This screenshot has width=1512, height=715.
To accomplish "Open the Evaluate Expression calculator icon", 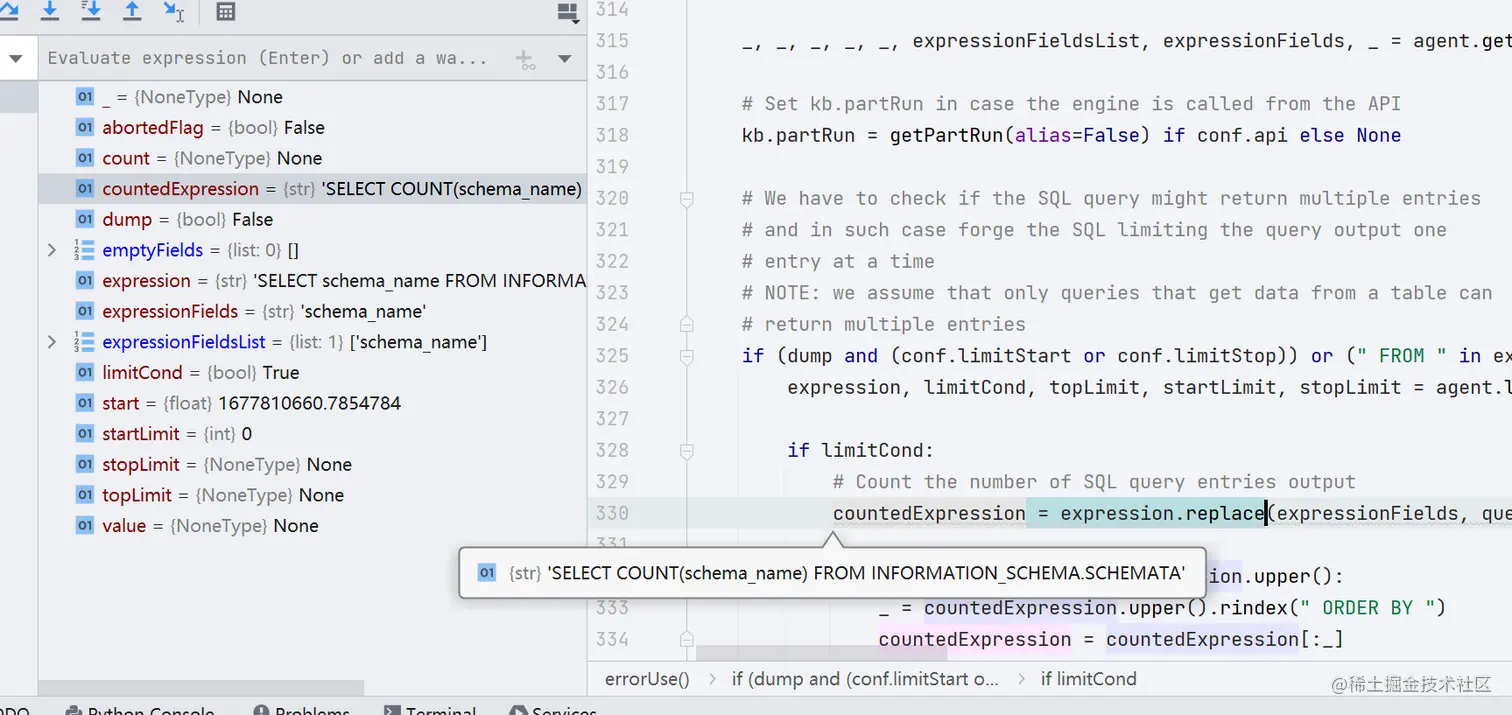I will (x=226, y=12).
